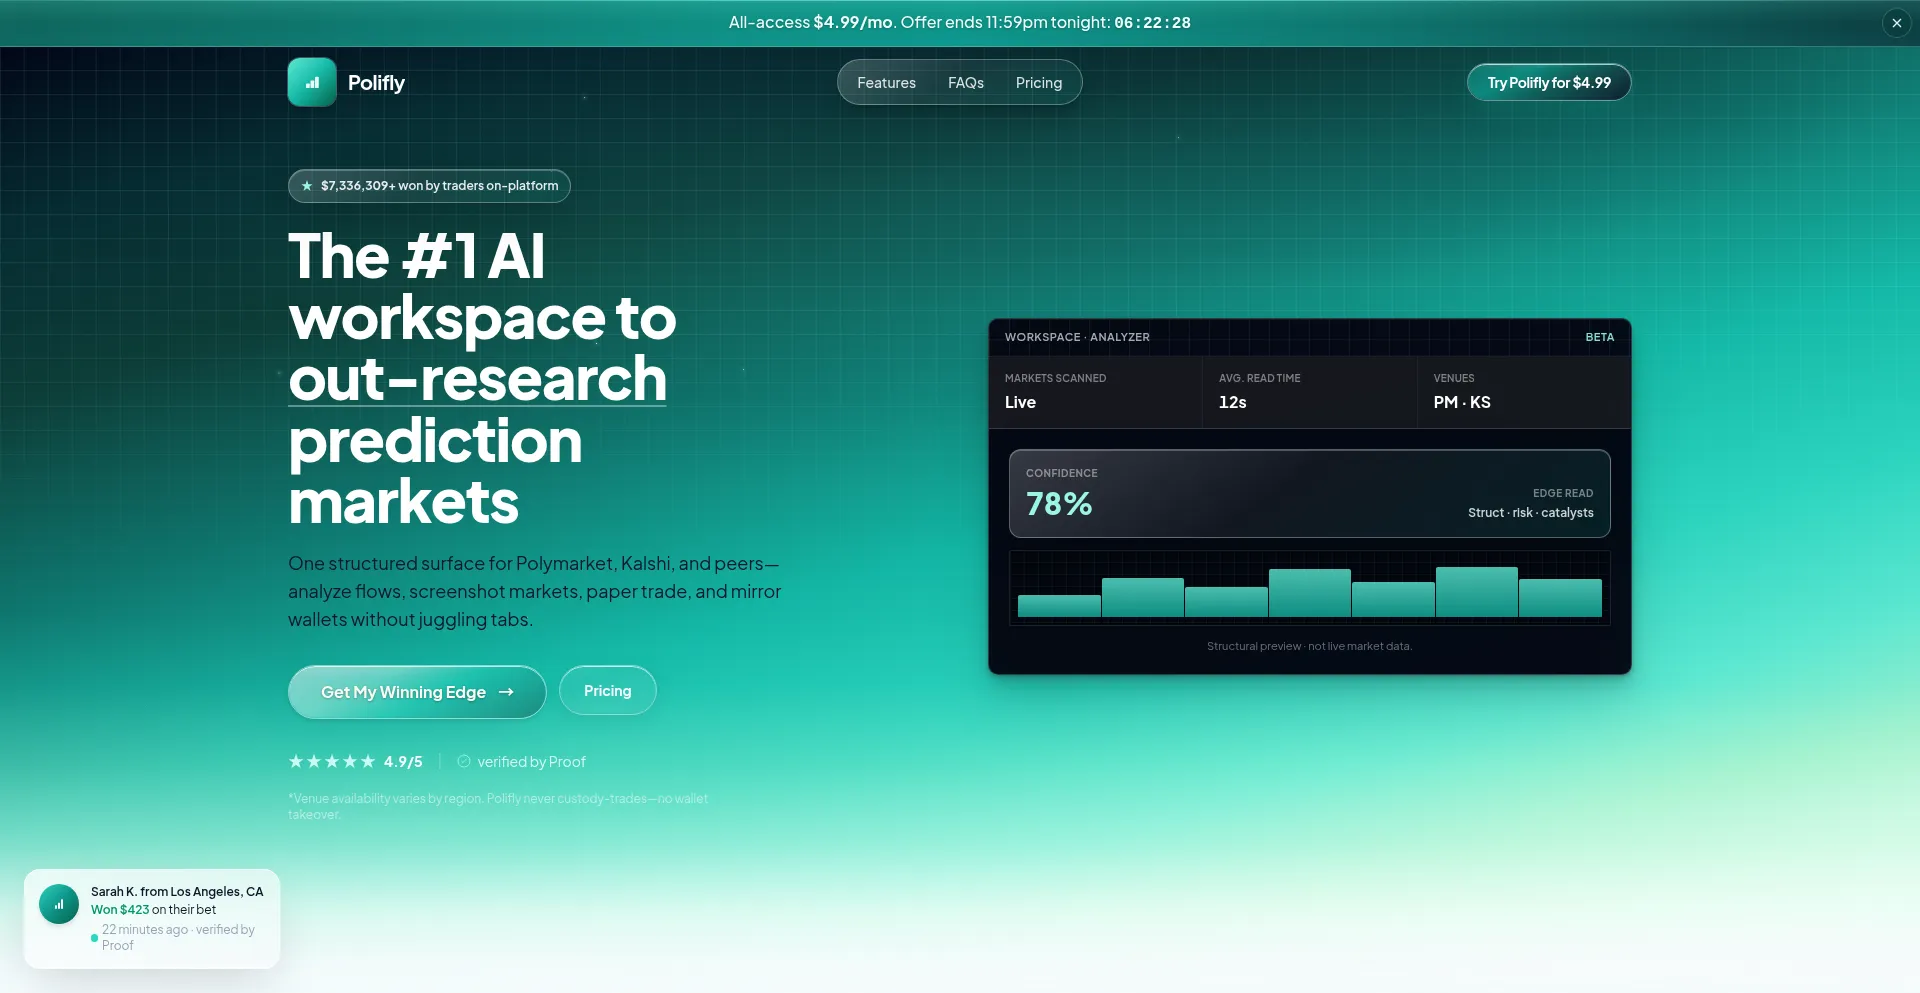Click the Venue availability footnote text
This screenshot has width=1920, height=993.
pyautogui.click(x=498, y=806)
